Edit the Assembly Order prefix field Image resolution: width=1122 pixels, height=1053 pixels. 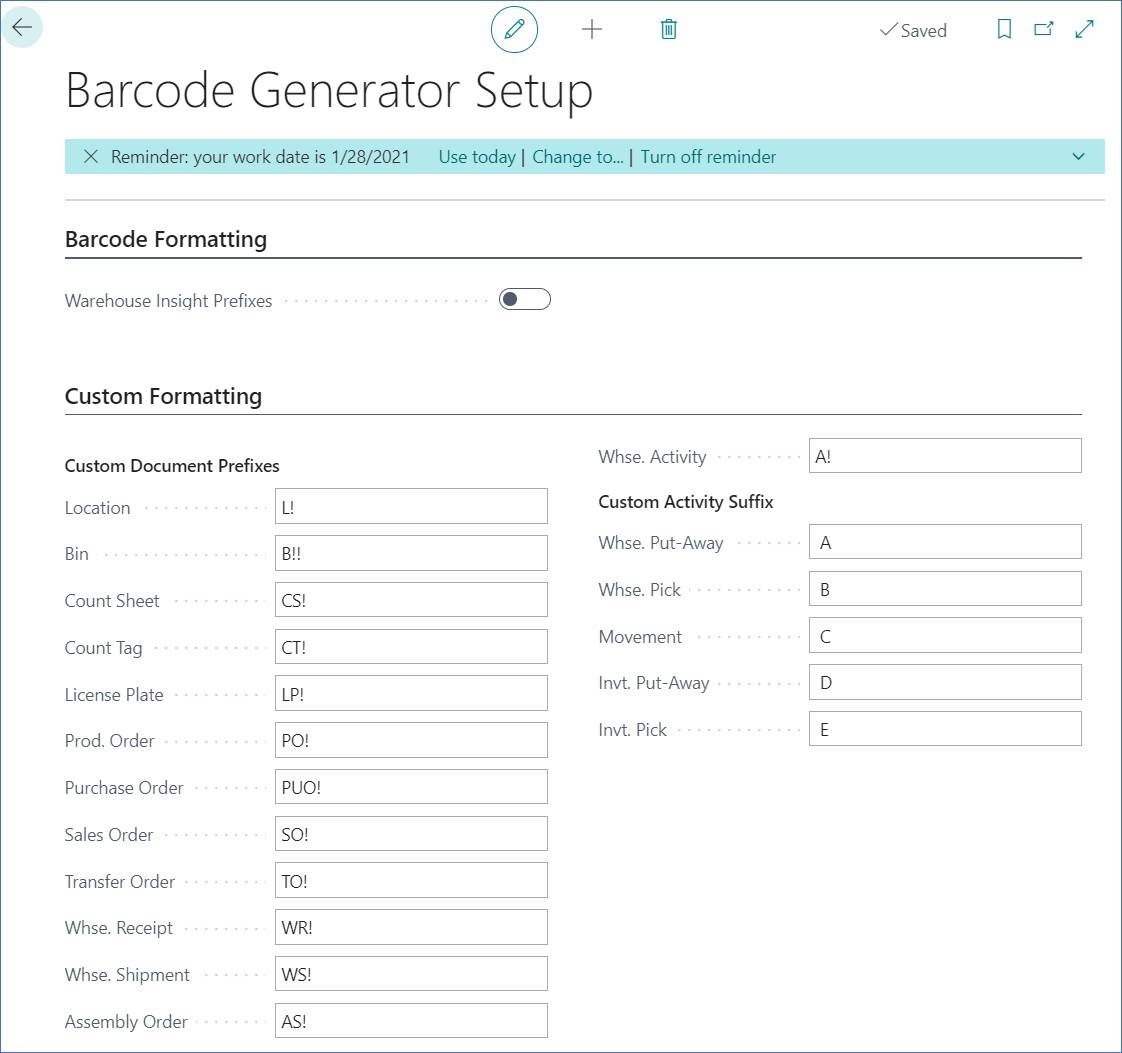411,1021
